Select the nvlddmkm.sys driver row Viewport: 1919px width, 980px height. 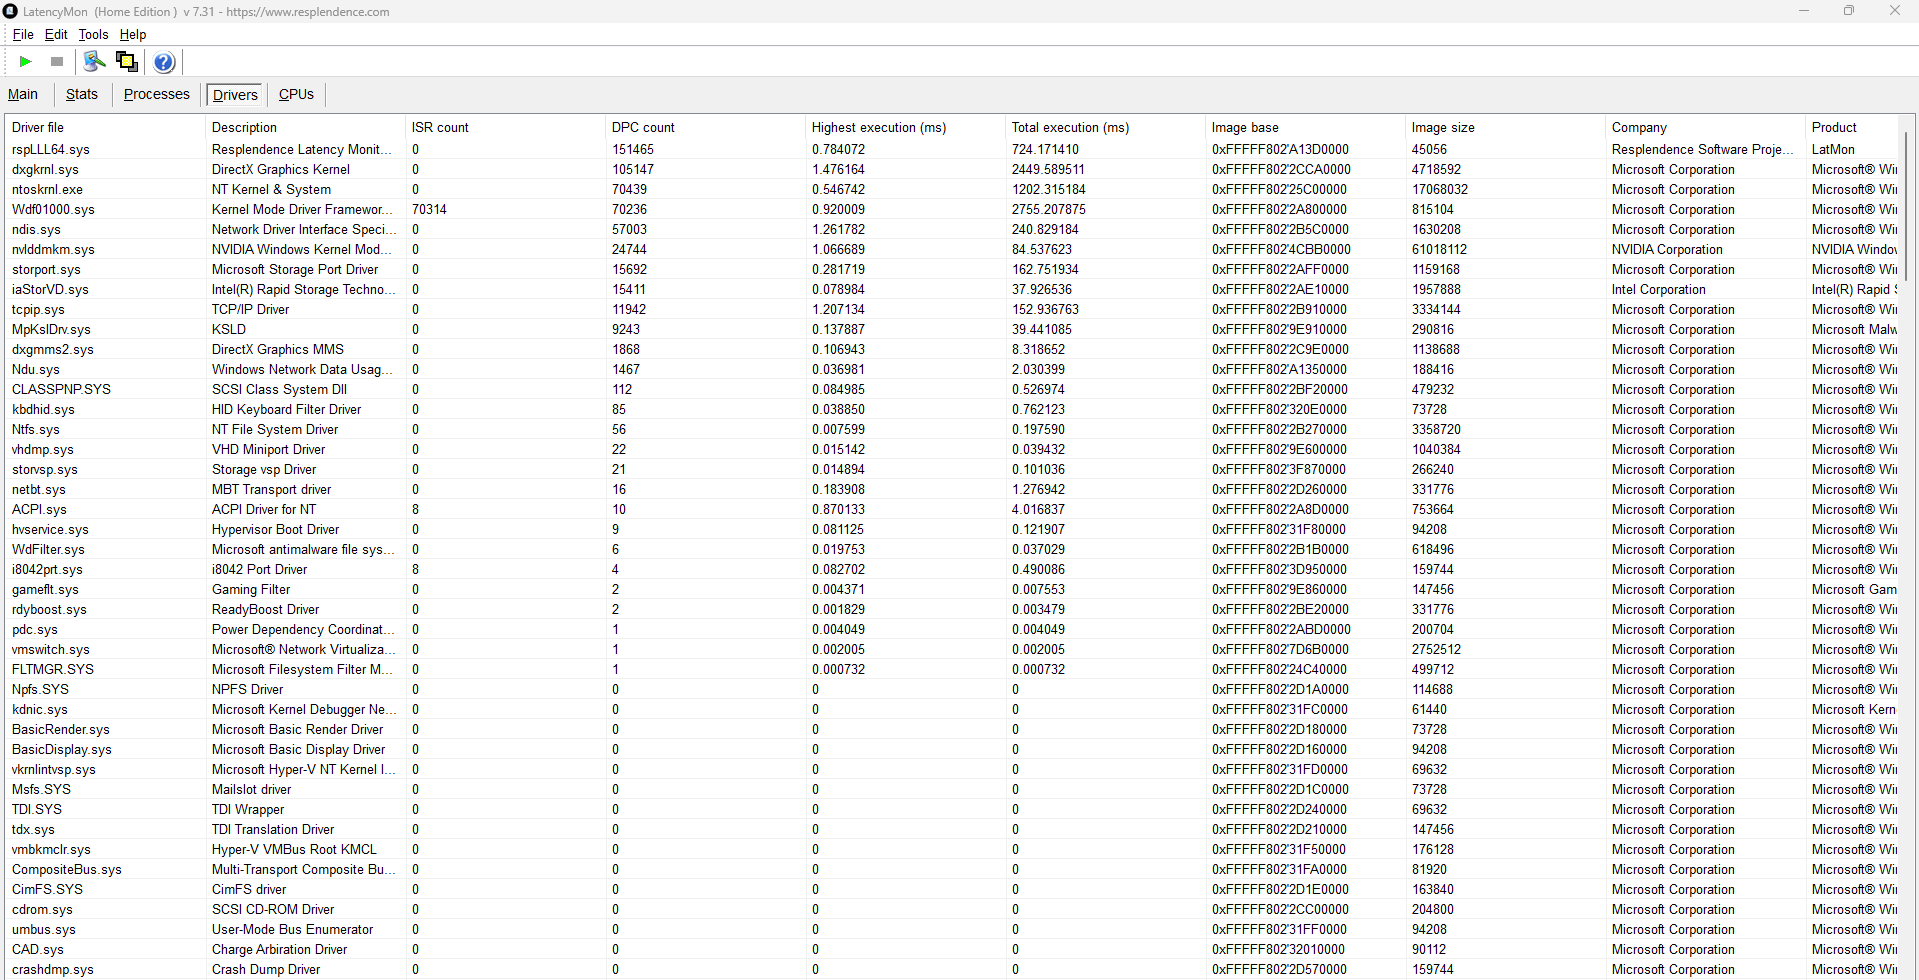(x=952, y=249)
